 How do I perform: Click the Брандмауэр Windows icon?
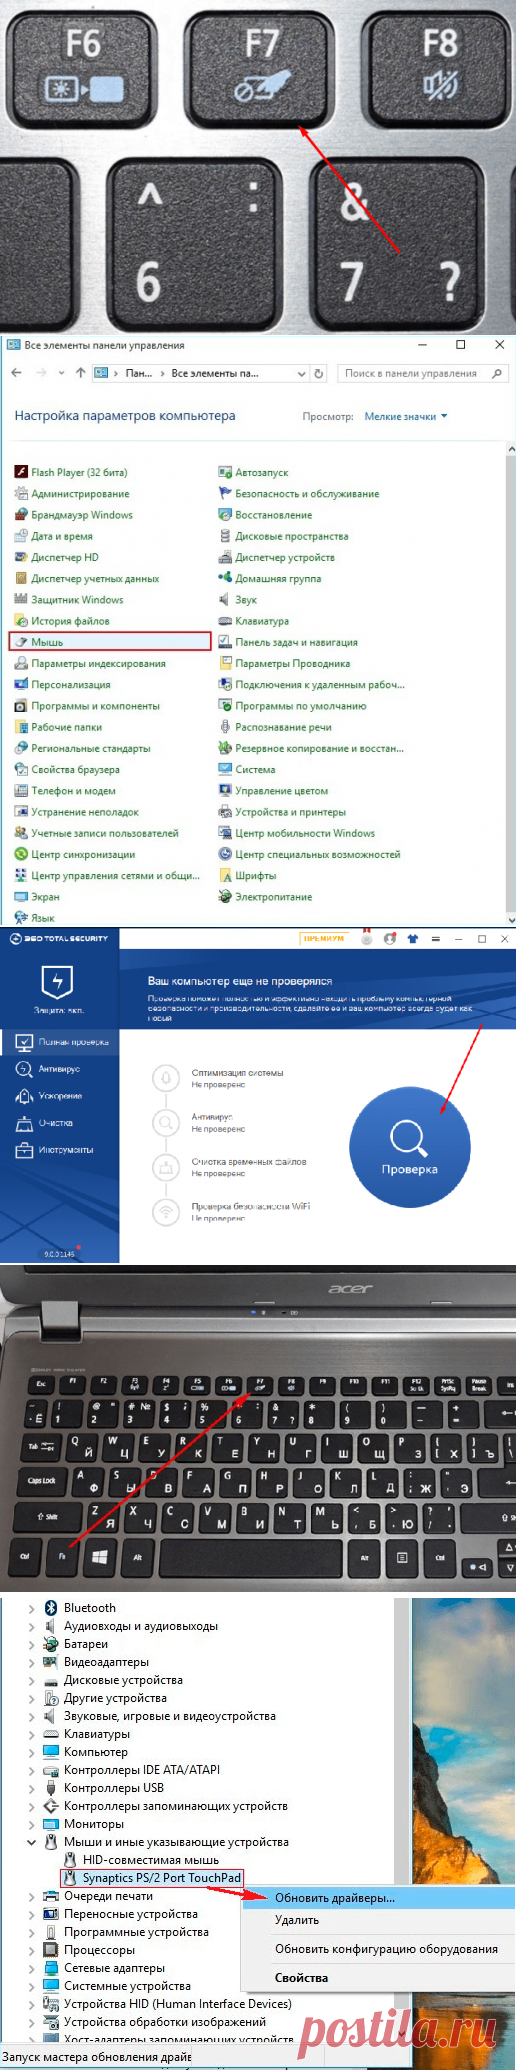pyautogui.click(x=22, y=515)
